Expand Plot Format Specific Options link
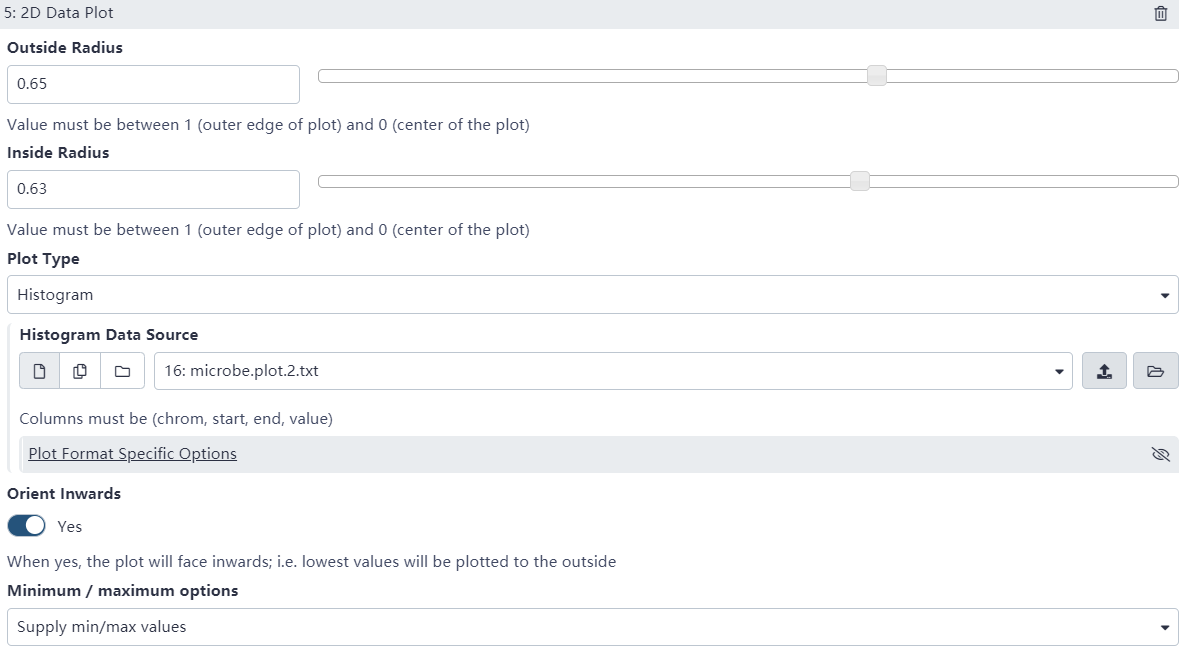Image resolution: width=1188 pixels, height=650 pixels. [x=132, y=454]
